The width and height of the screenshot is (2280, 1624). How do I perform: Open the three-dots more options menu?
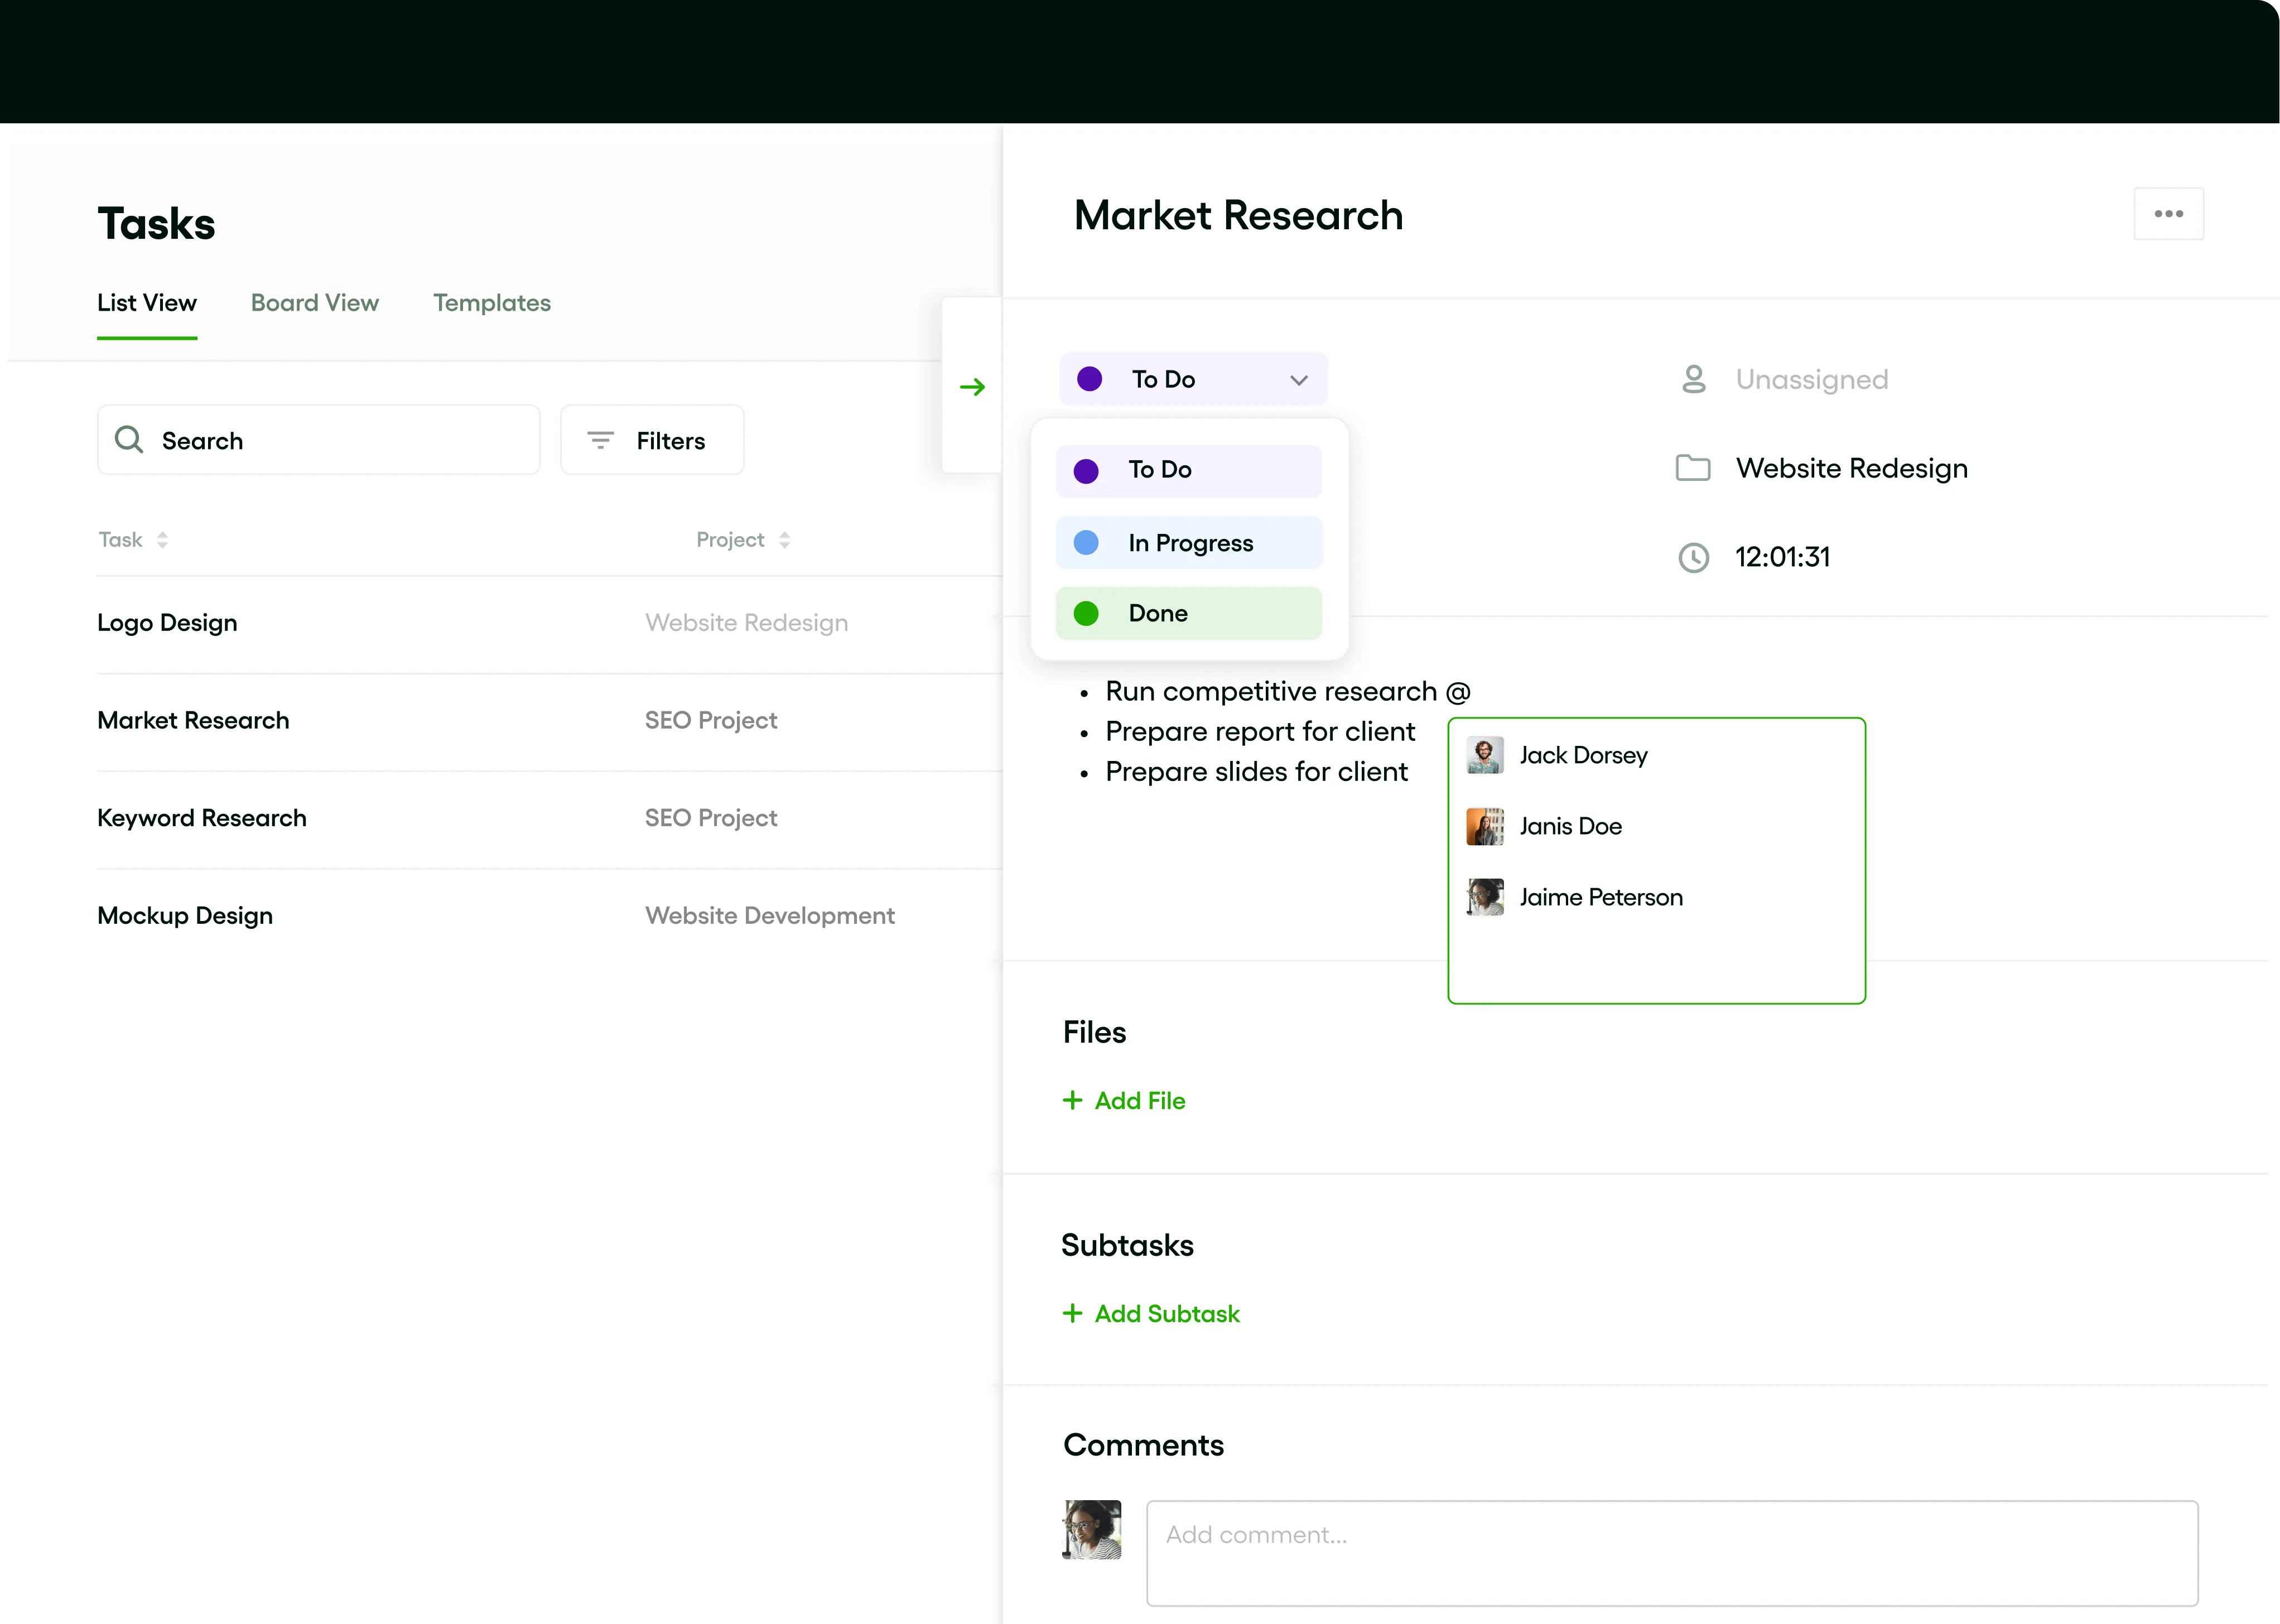[2168, 214]
